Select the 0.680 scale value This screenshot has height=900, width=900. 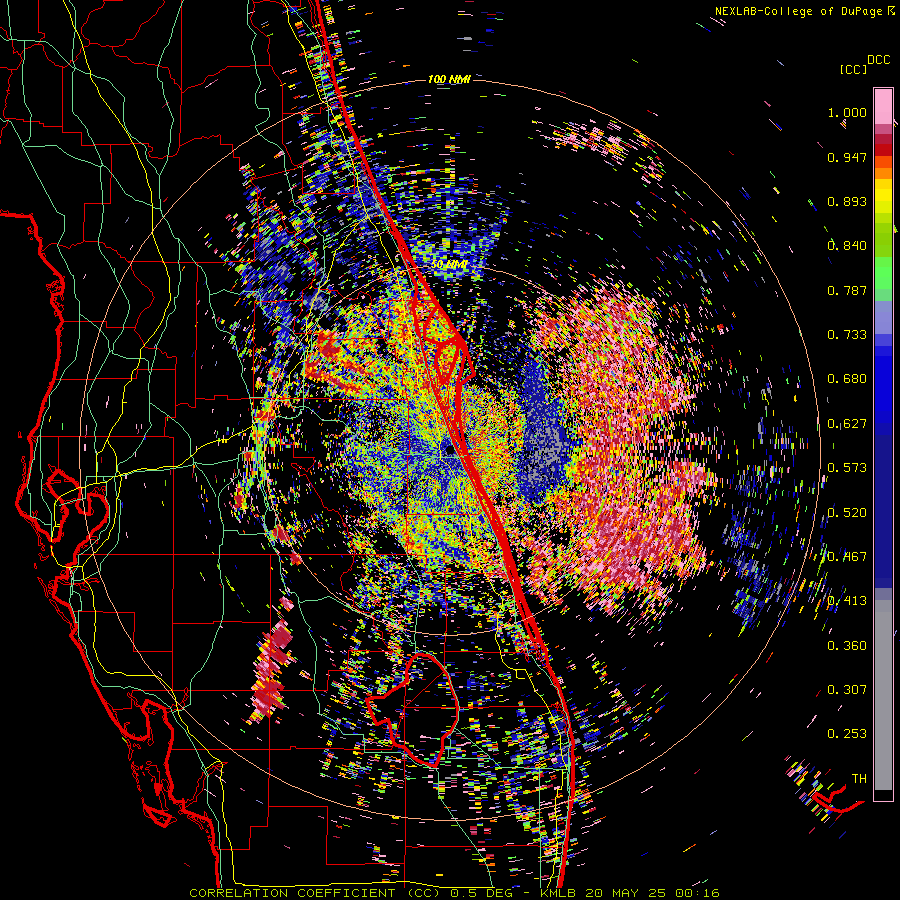[x=847, y=379]
